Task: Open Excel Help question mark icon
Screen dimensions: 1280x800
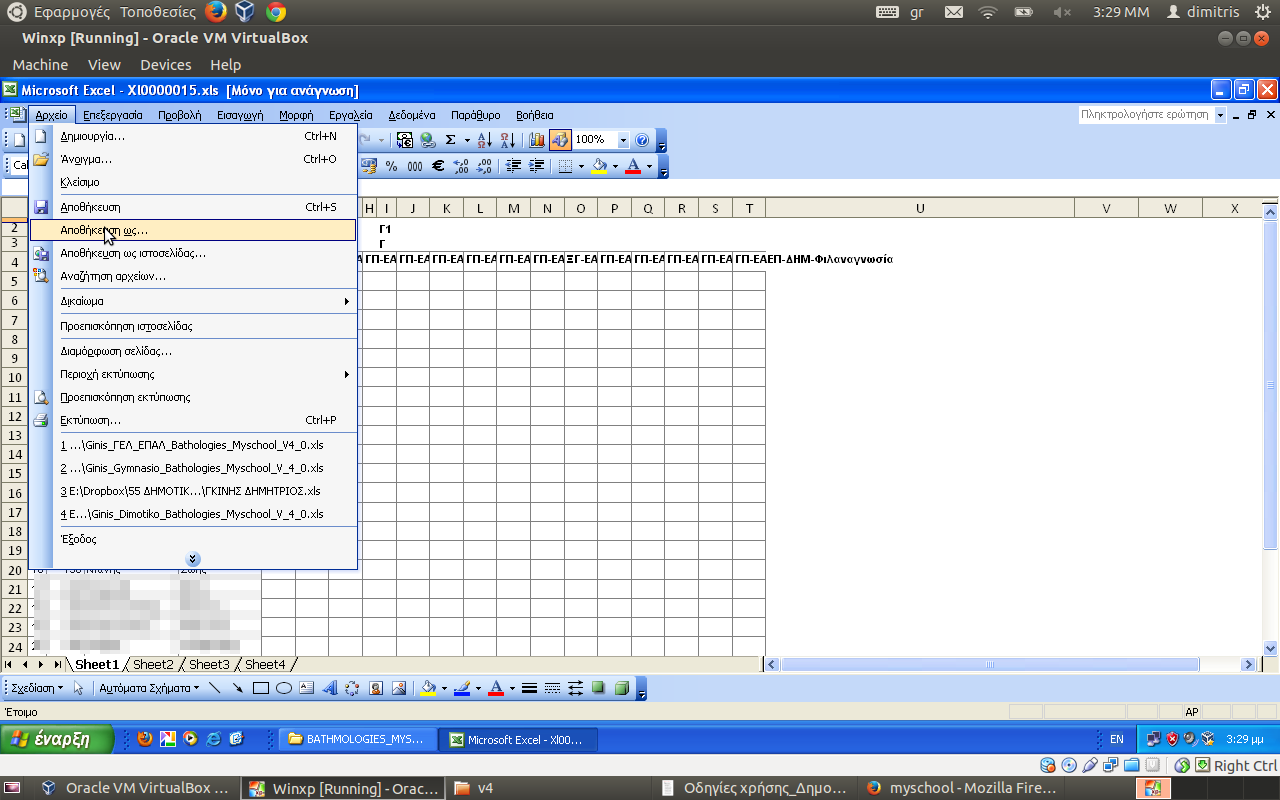Action: [x=642, y=140]
